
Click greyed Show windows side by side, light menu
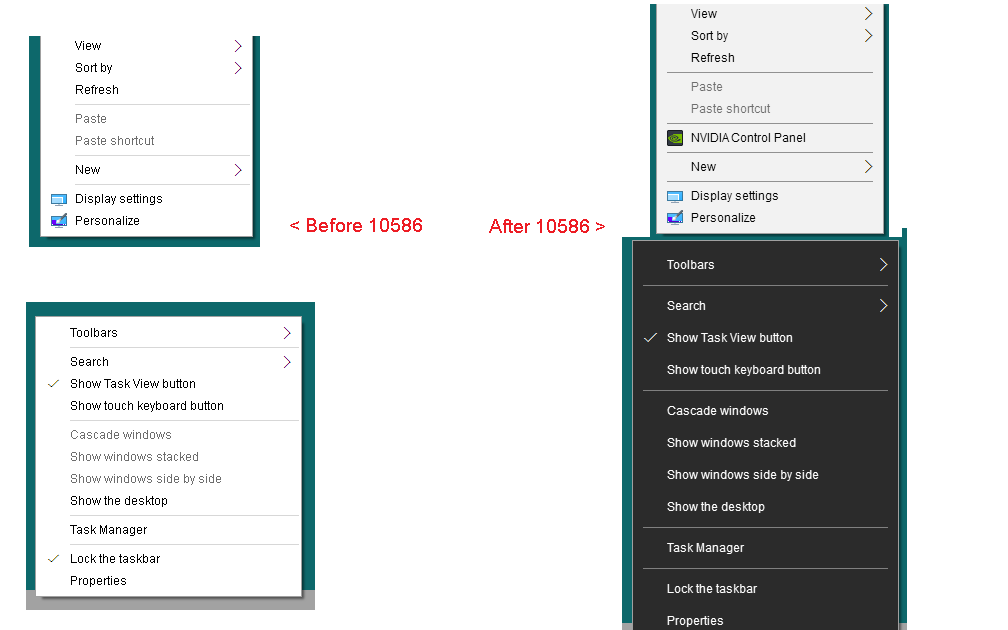coord(145,479)
